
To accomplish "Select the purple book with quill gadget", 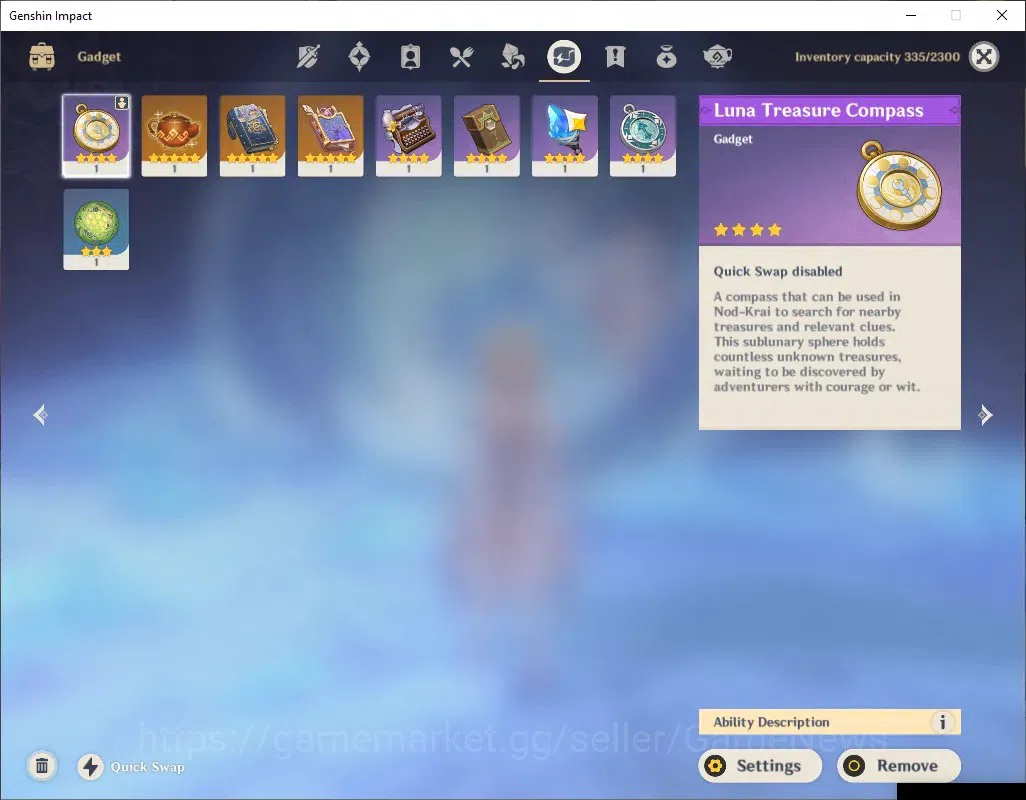I will (330, 136).
